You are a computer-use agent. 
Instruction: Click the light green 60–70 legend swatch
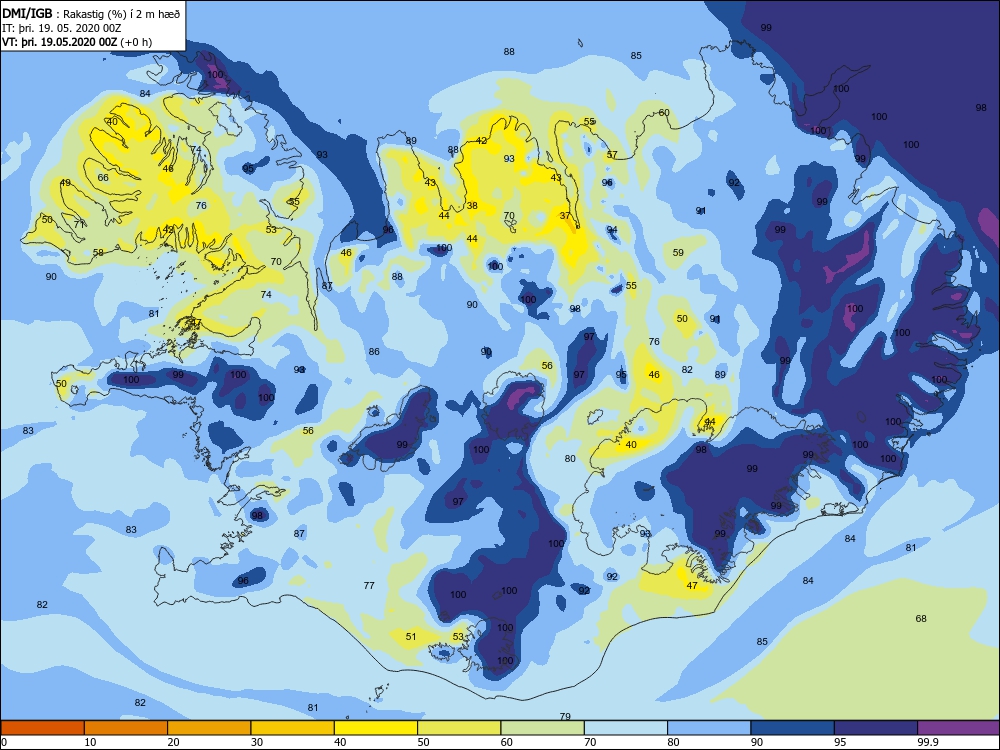[543, 728]
